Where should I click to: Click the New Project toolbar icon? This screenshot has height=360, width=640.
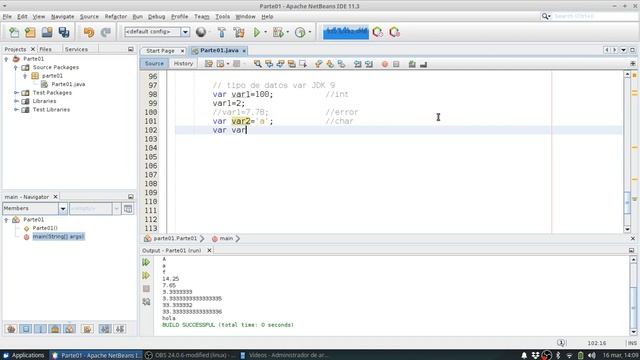pos(30,32)
